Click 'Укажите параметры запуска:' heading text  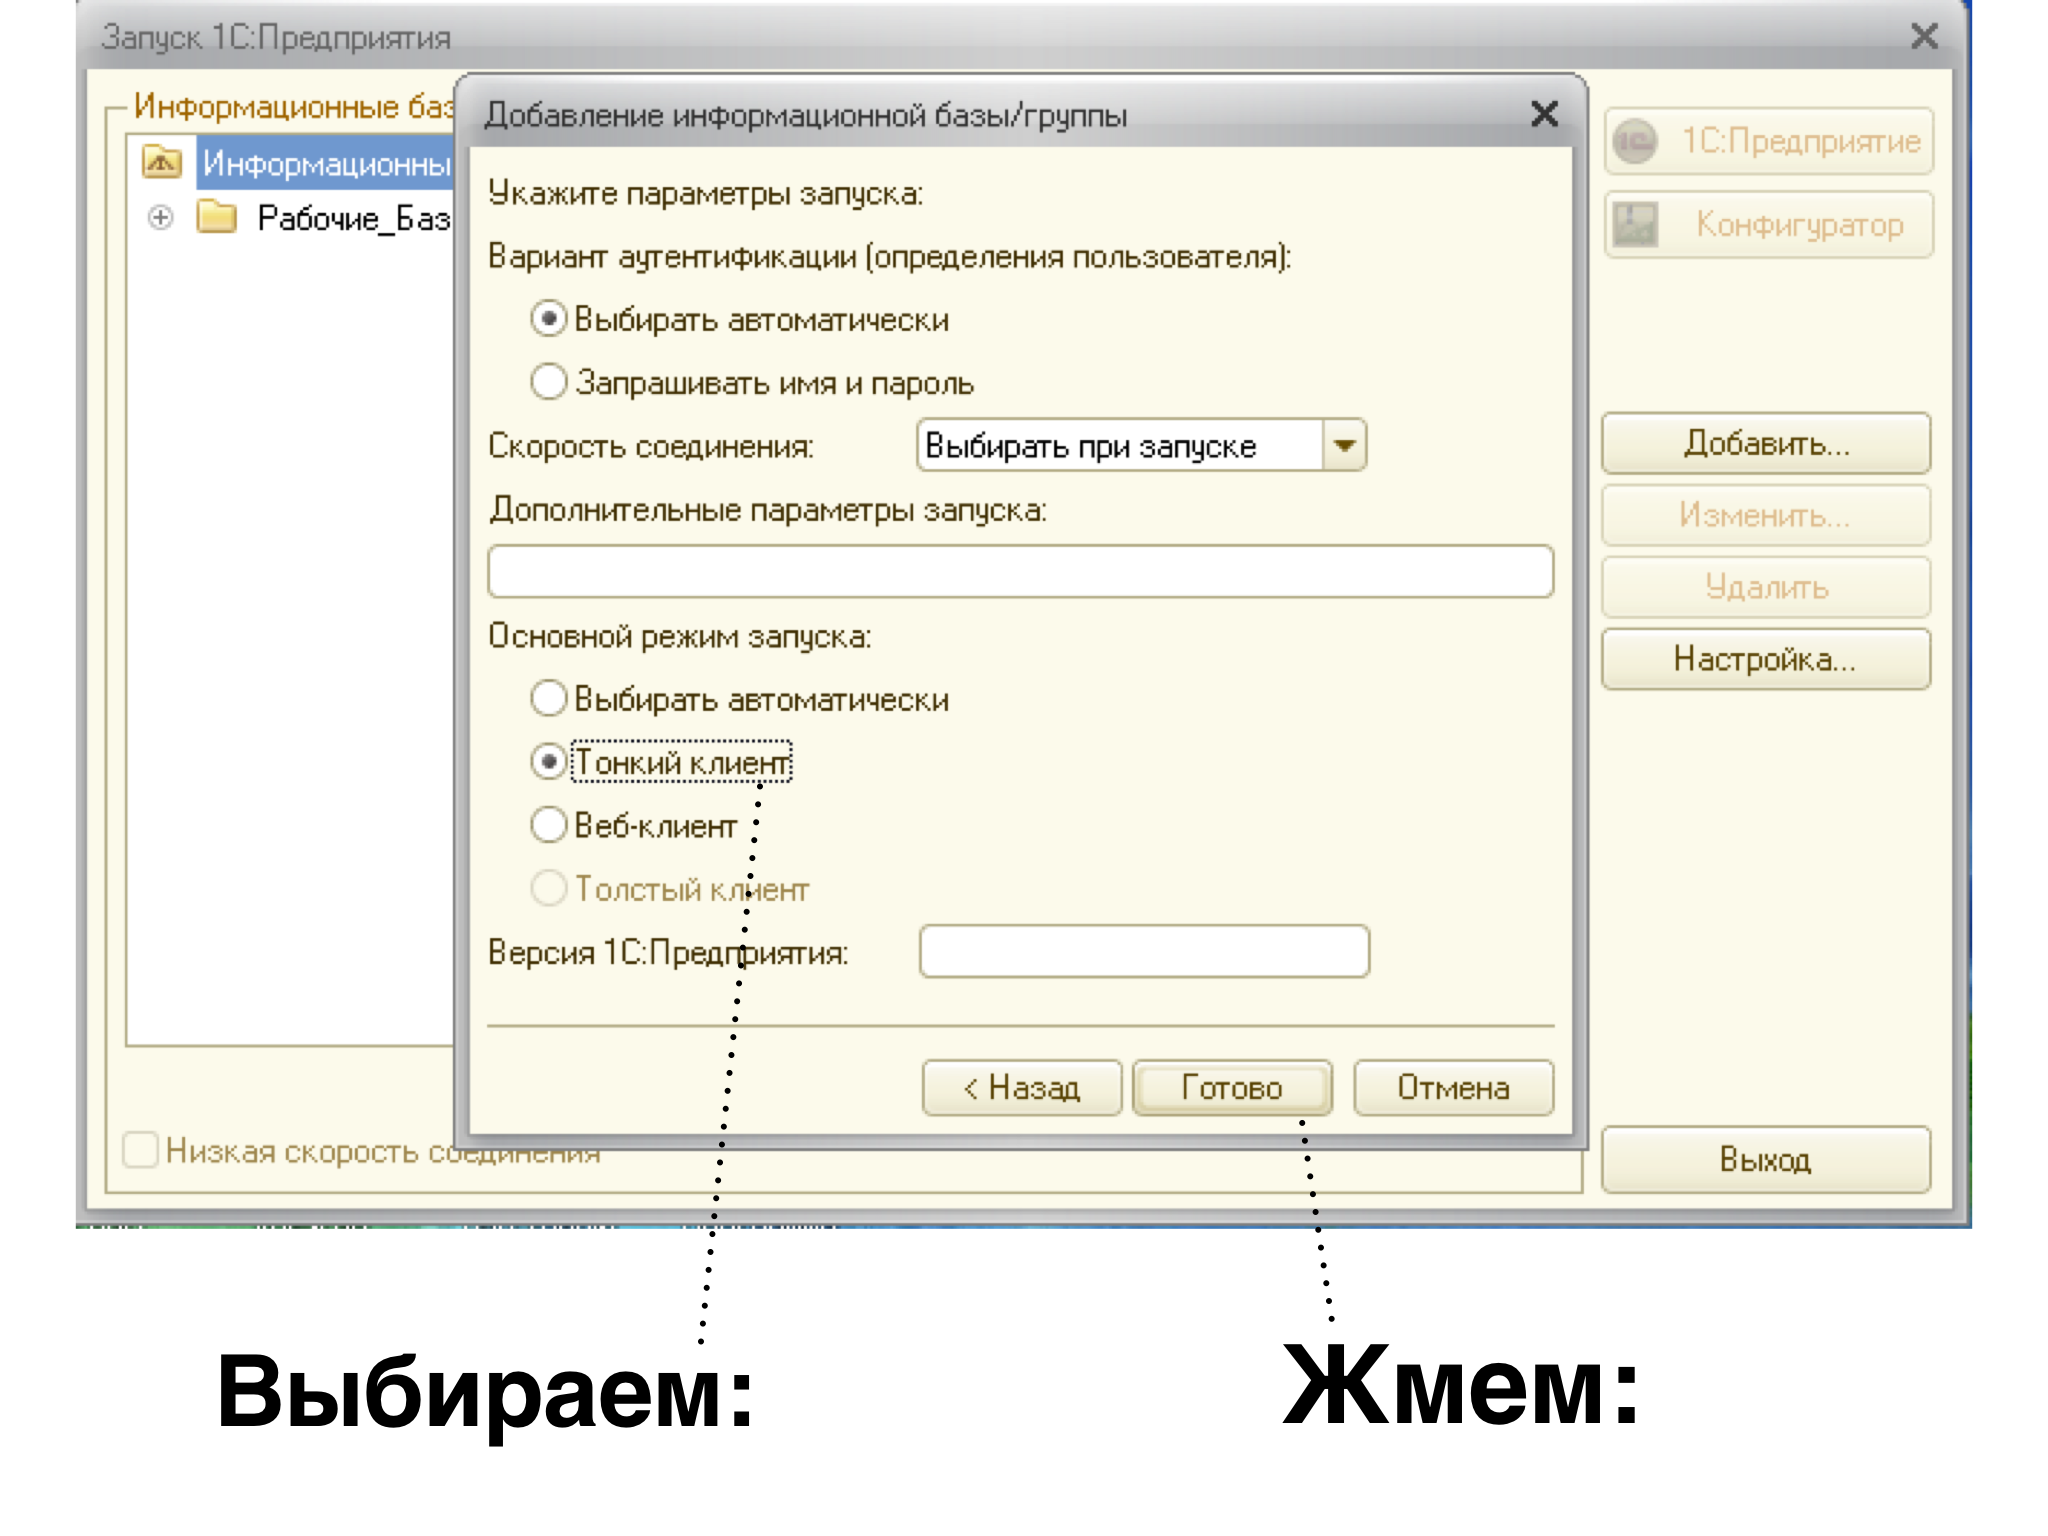(x=706, y=193)
